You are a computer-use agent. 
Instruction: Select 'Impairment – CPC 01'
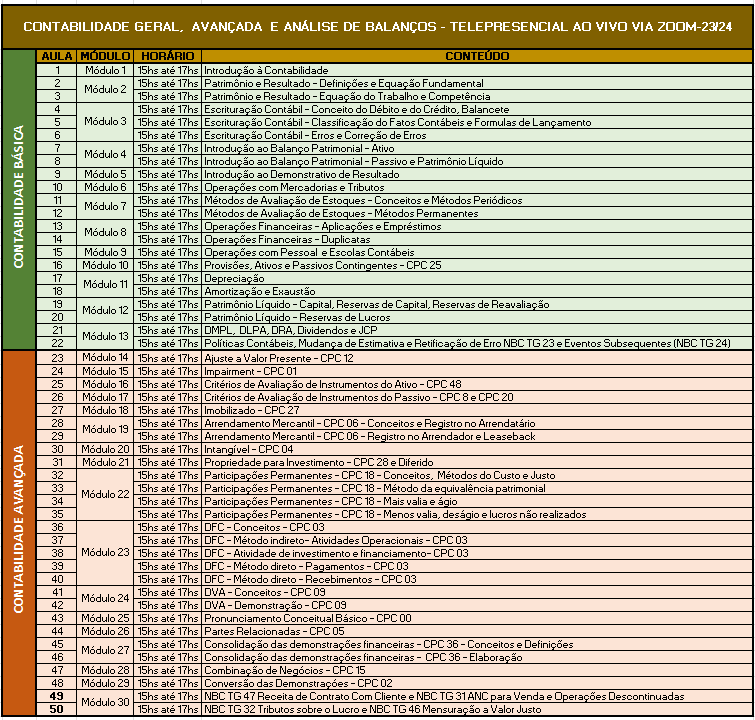coord(477,371)
